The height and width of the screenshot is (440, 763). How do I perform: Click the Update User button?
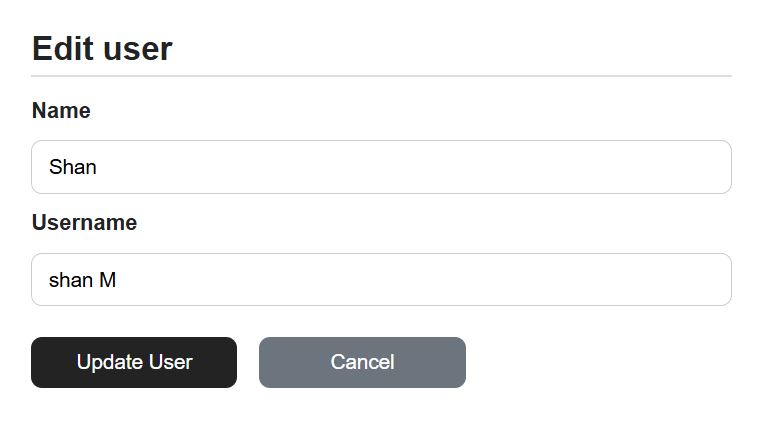(134, 362)
